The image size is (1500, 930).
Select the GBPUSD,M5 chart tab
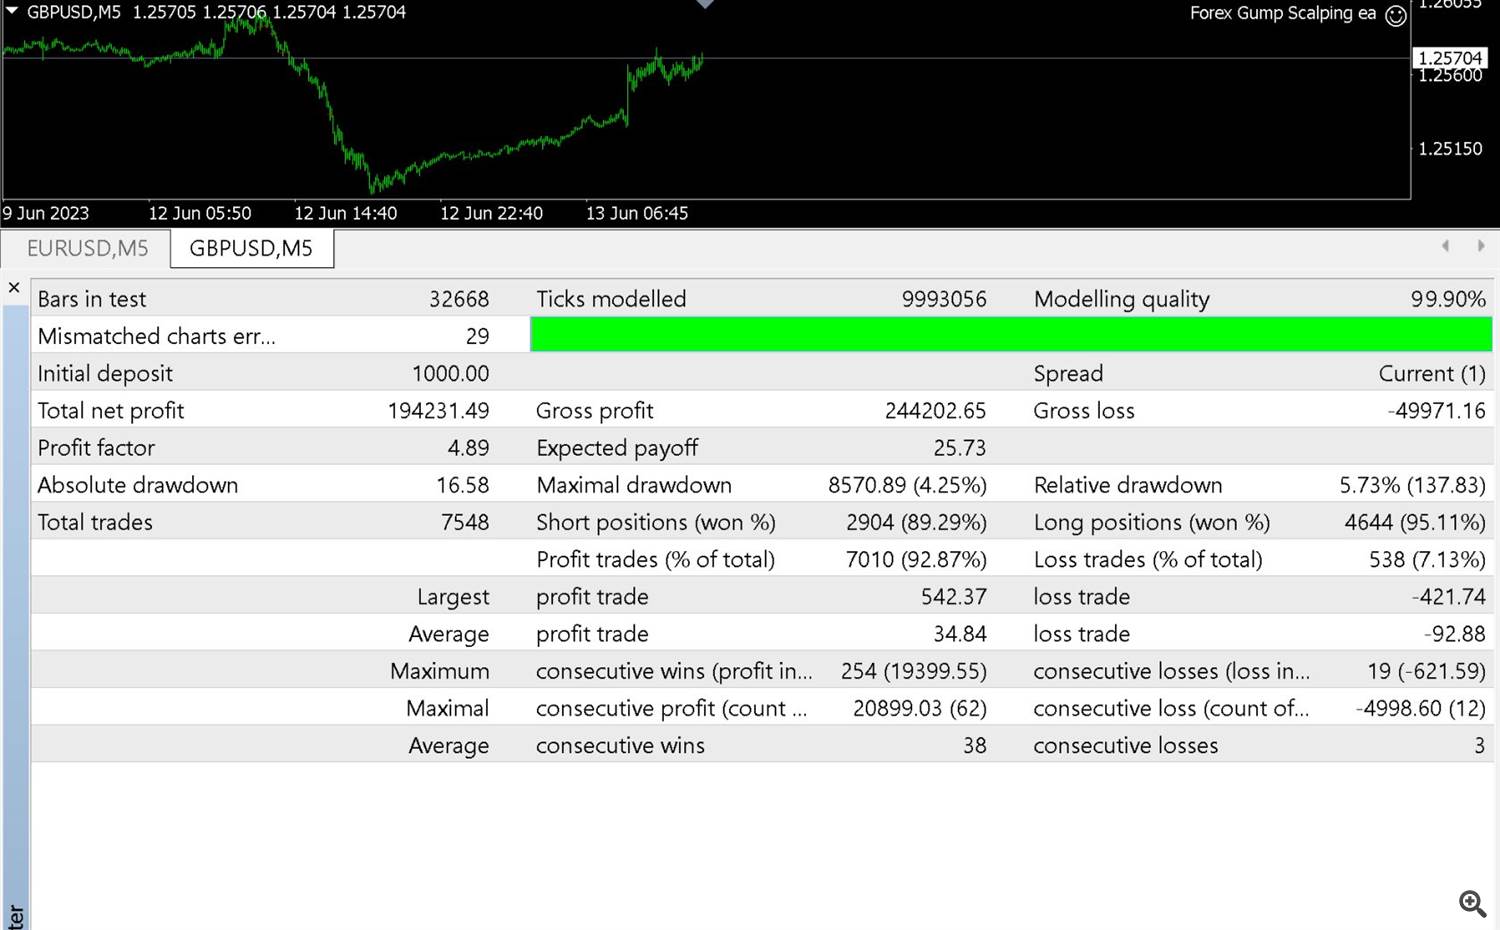[x=251, y=248]
